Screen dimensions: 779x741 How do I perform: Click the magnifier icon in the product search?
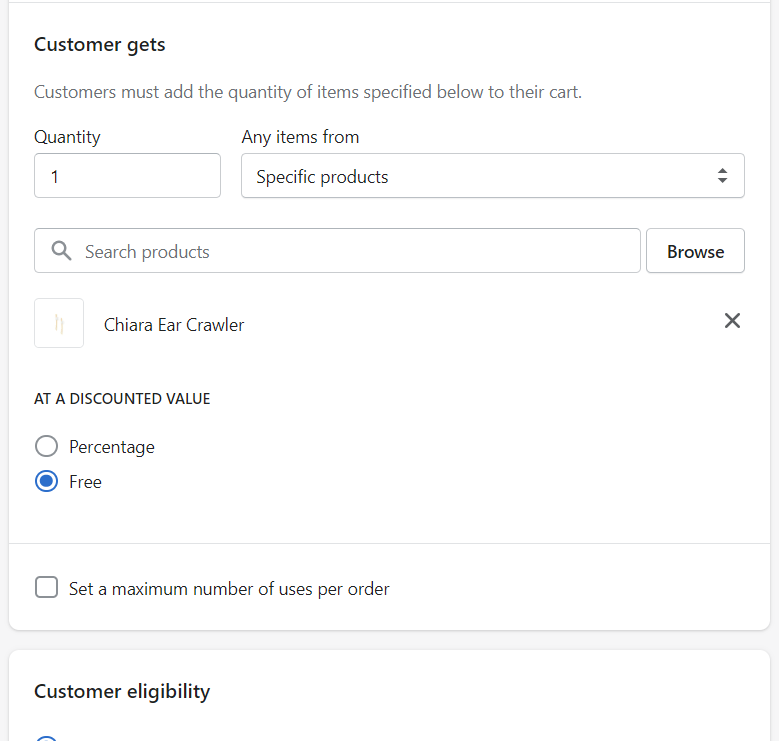pyautogui.click(x=61, y=251)
